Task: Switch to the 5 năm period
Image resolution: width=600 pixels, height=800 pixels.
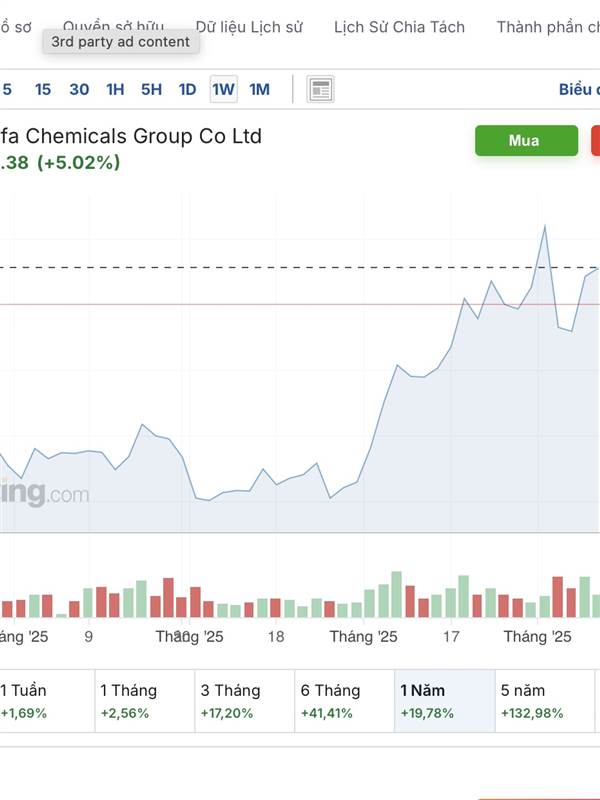Action: point(544,701)
